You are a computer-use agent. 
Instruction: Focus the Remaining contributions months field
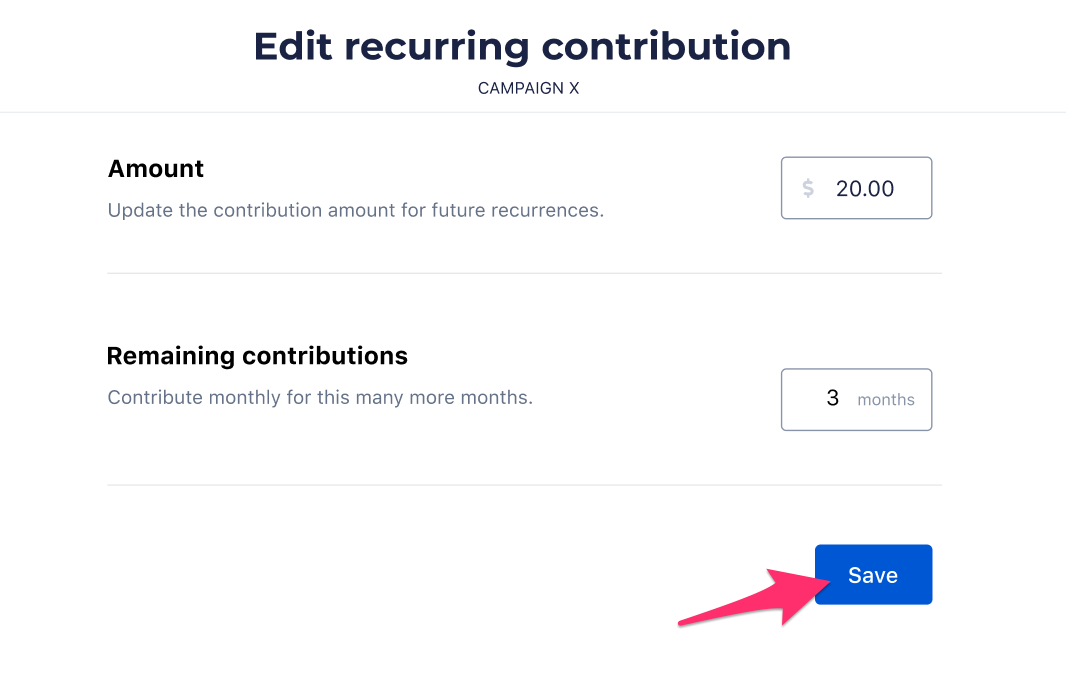point(856,399)
